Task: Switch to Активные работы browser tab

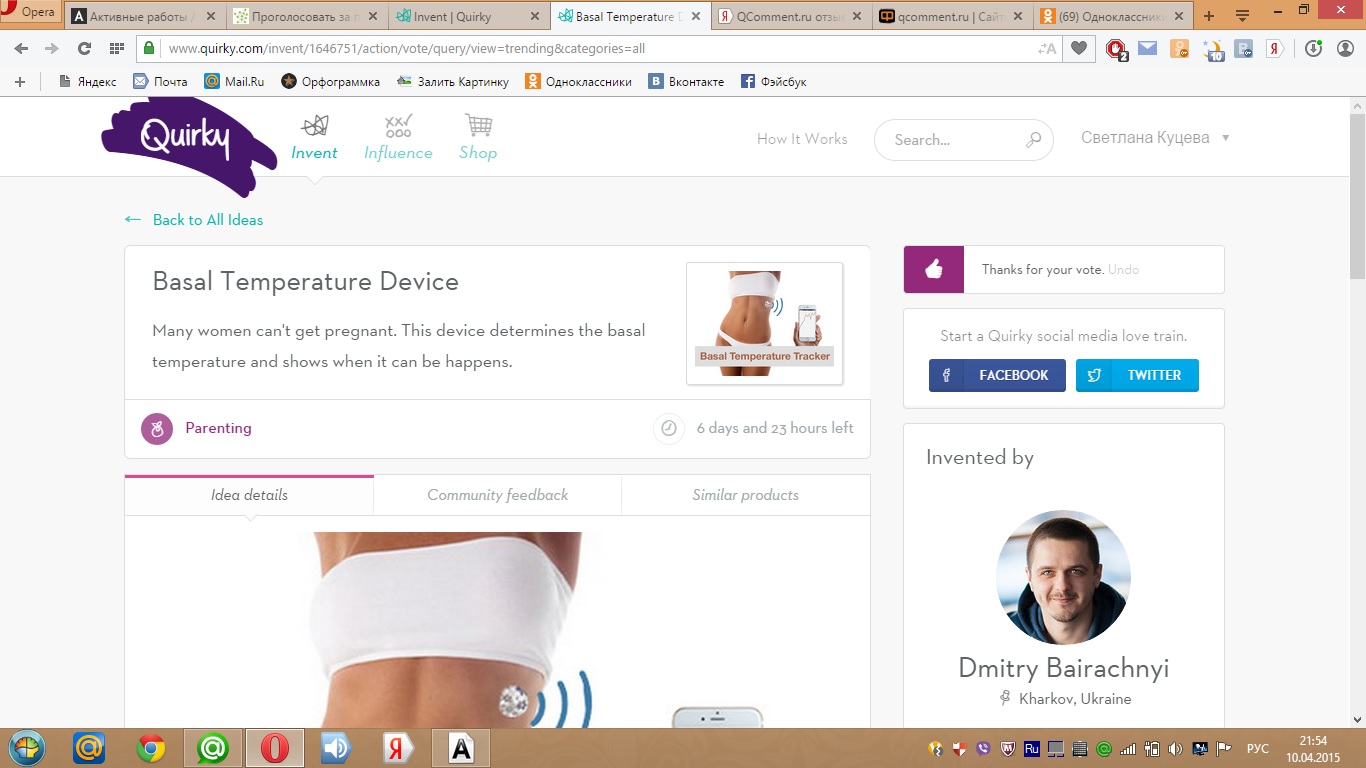Action: click(x=145, y=16)
